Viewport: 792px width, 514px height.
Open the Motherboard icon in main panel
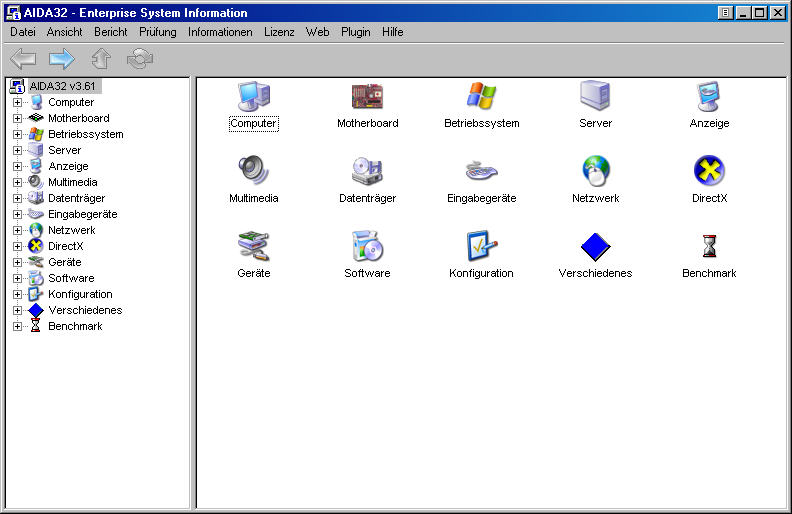tap(367, 97)
